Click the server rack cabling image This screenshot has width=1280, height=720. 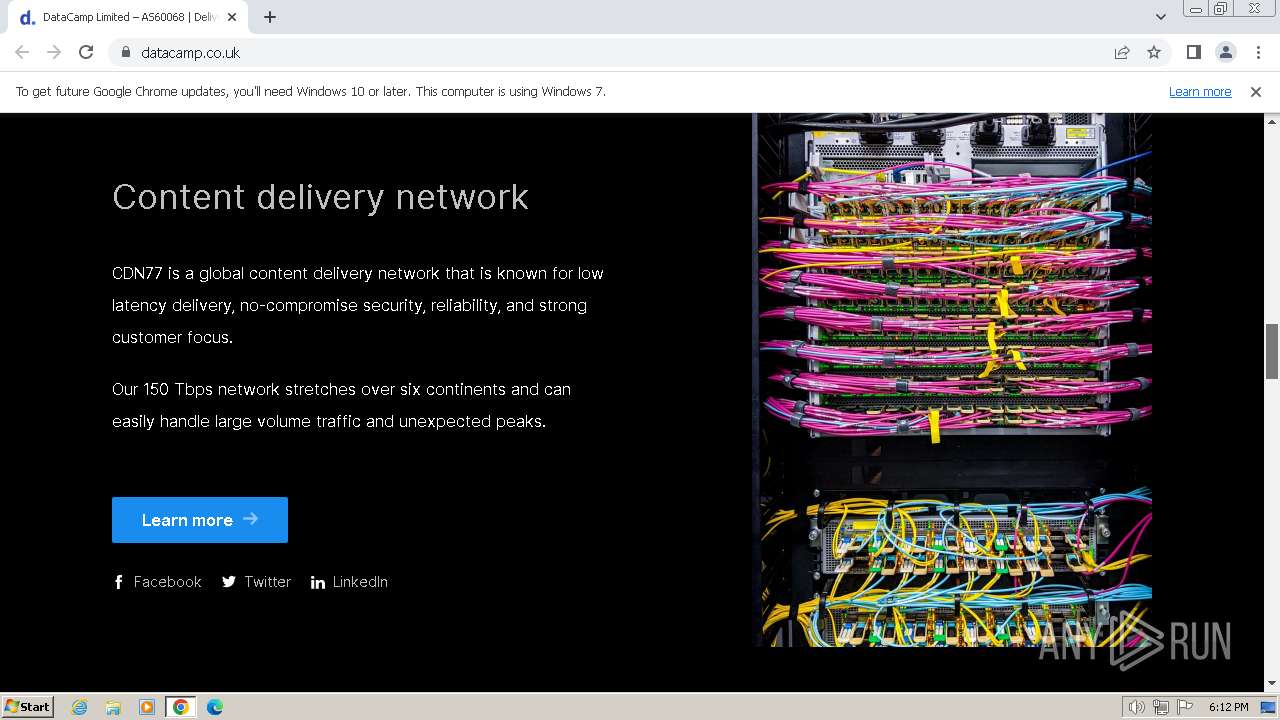click(952, 380)
